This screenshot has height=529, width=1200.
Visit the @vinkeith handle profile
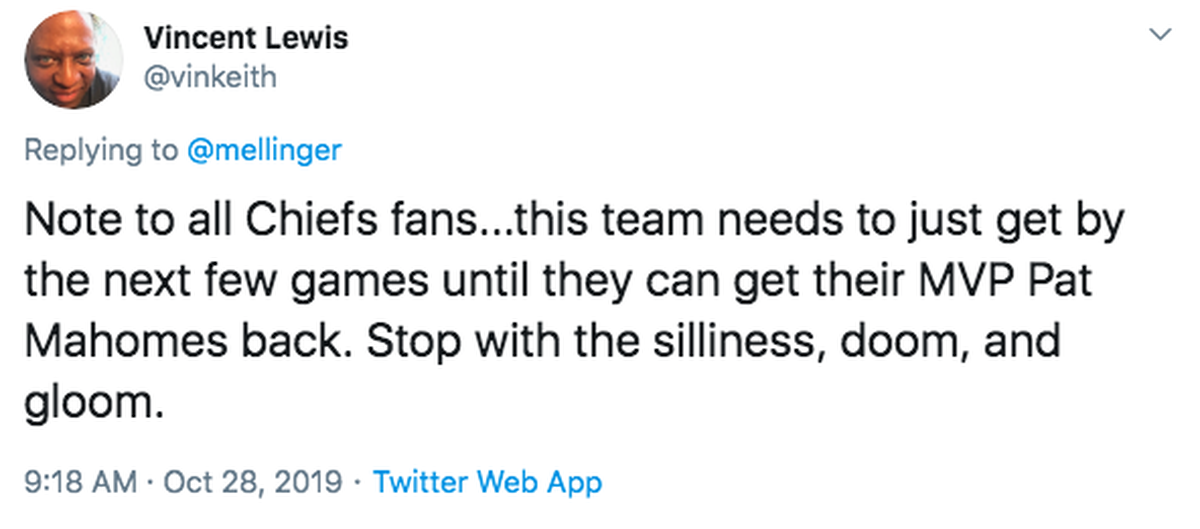[x=210, y=77]
